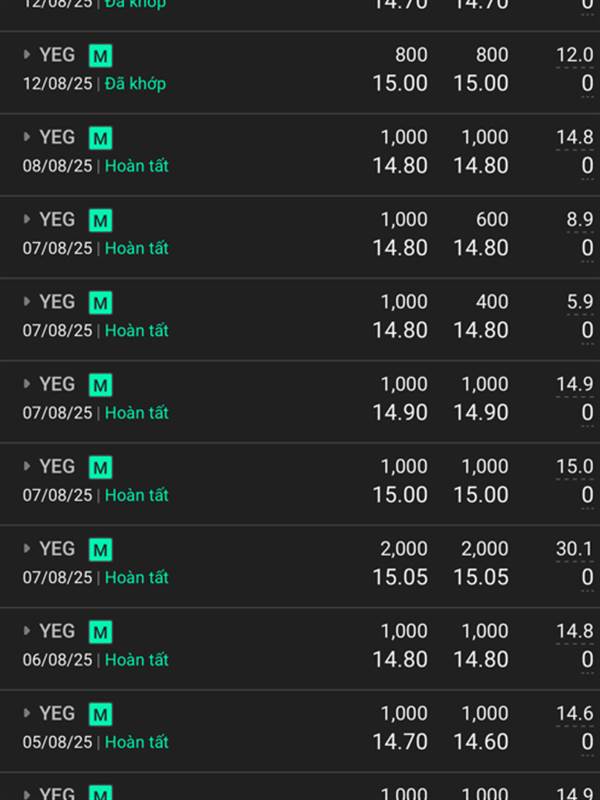Click the M badge on the 2,000 share YEG order
The height and width of the screenshot is (800, 600).
coord(101,549)
